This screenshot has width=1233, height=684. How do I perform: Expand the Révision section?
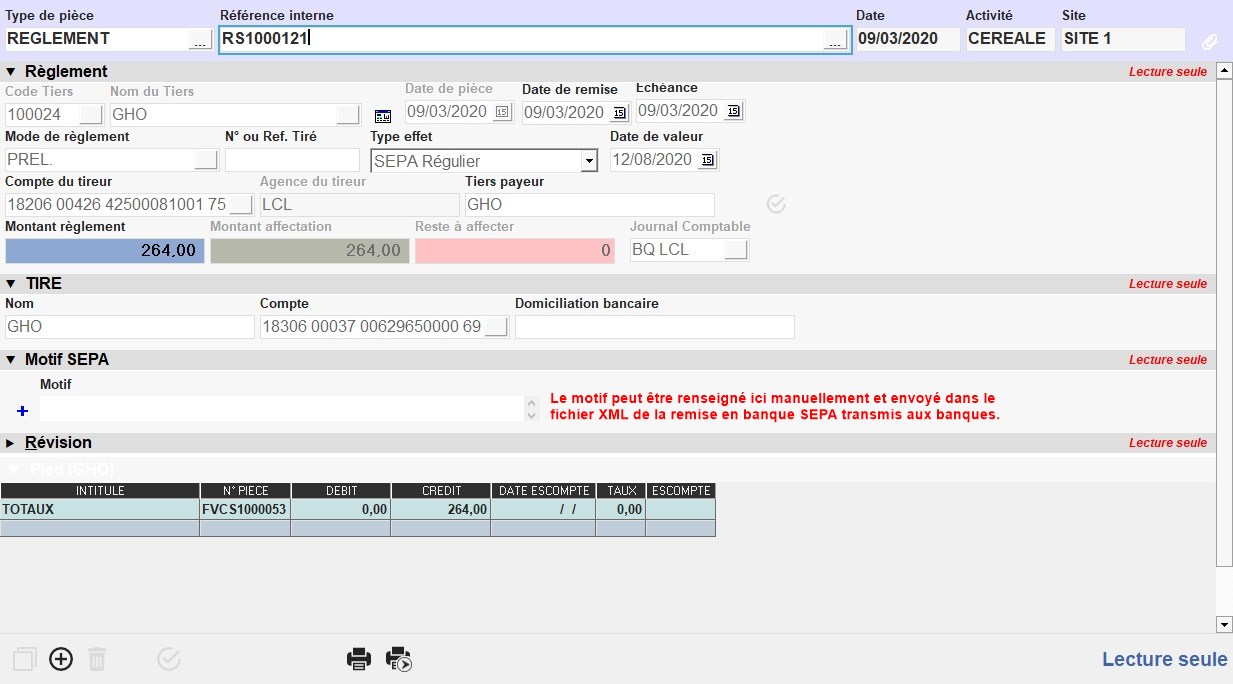click(x=11, y=442)
